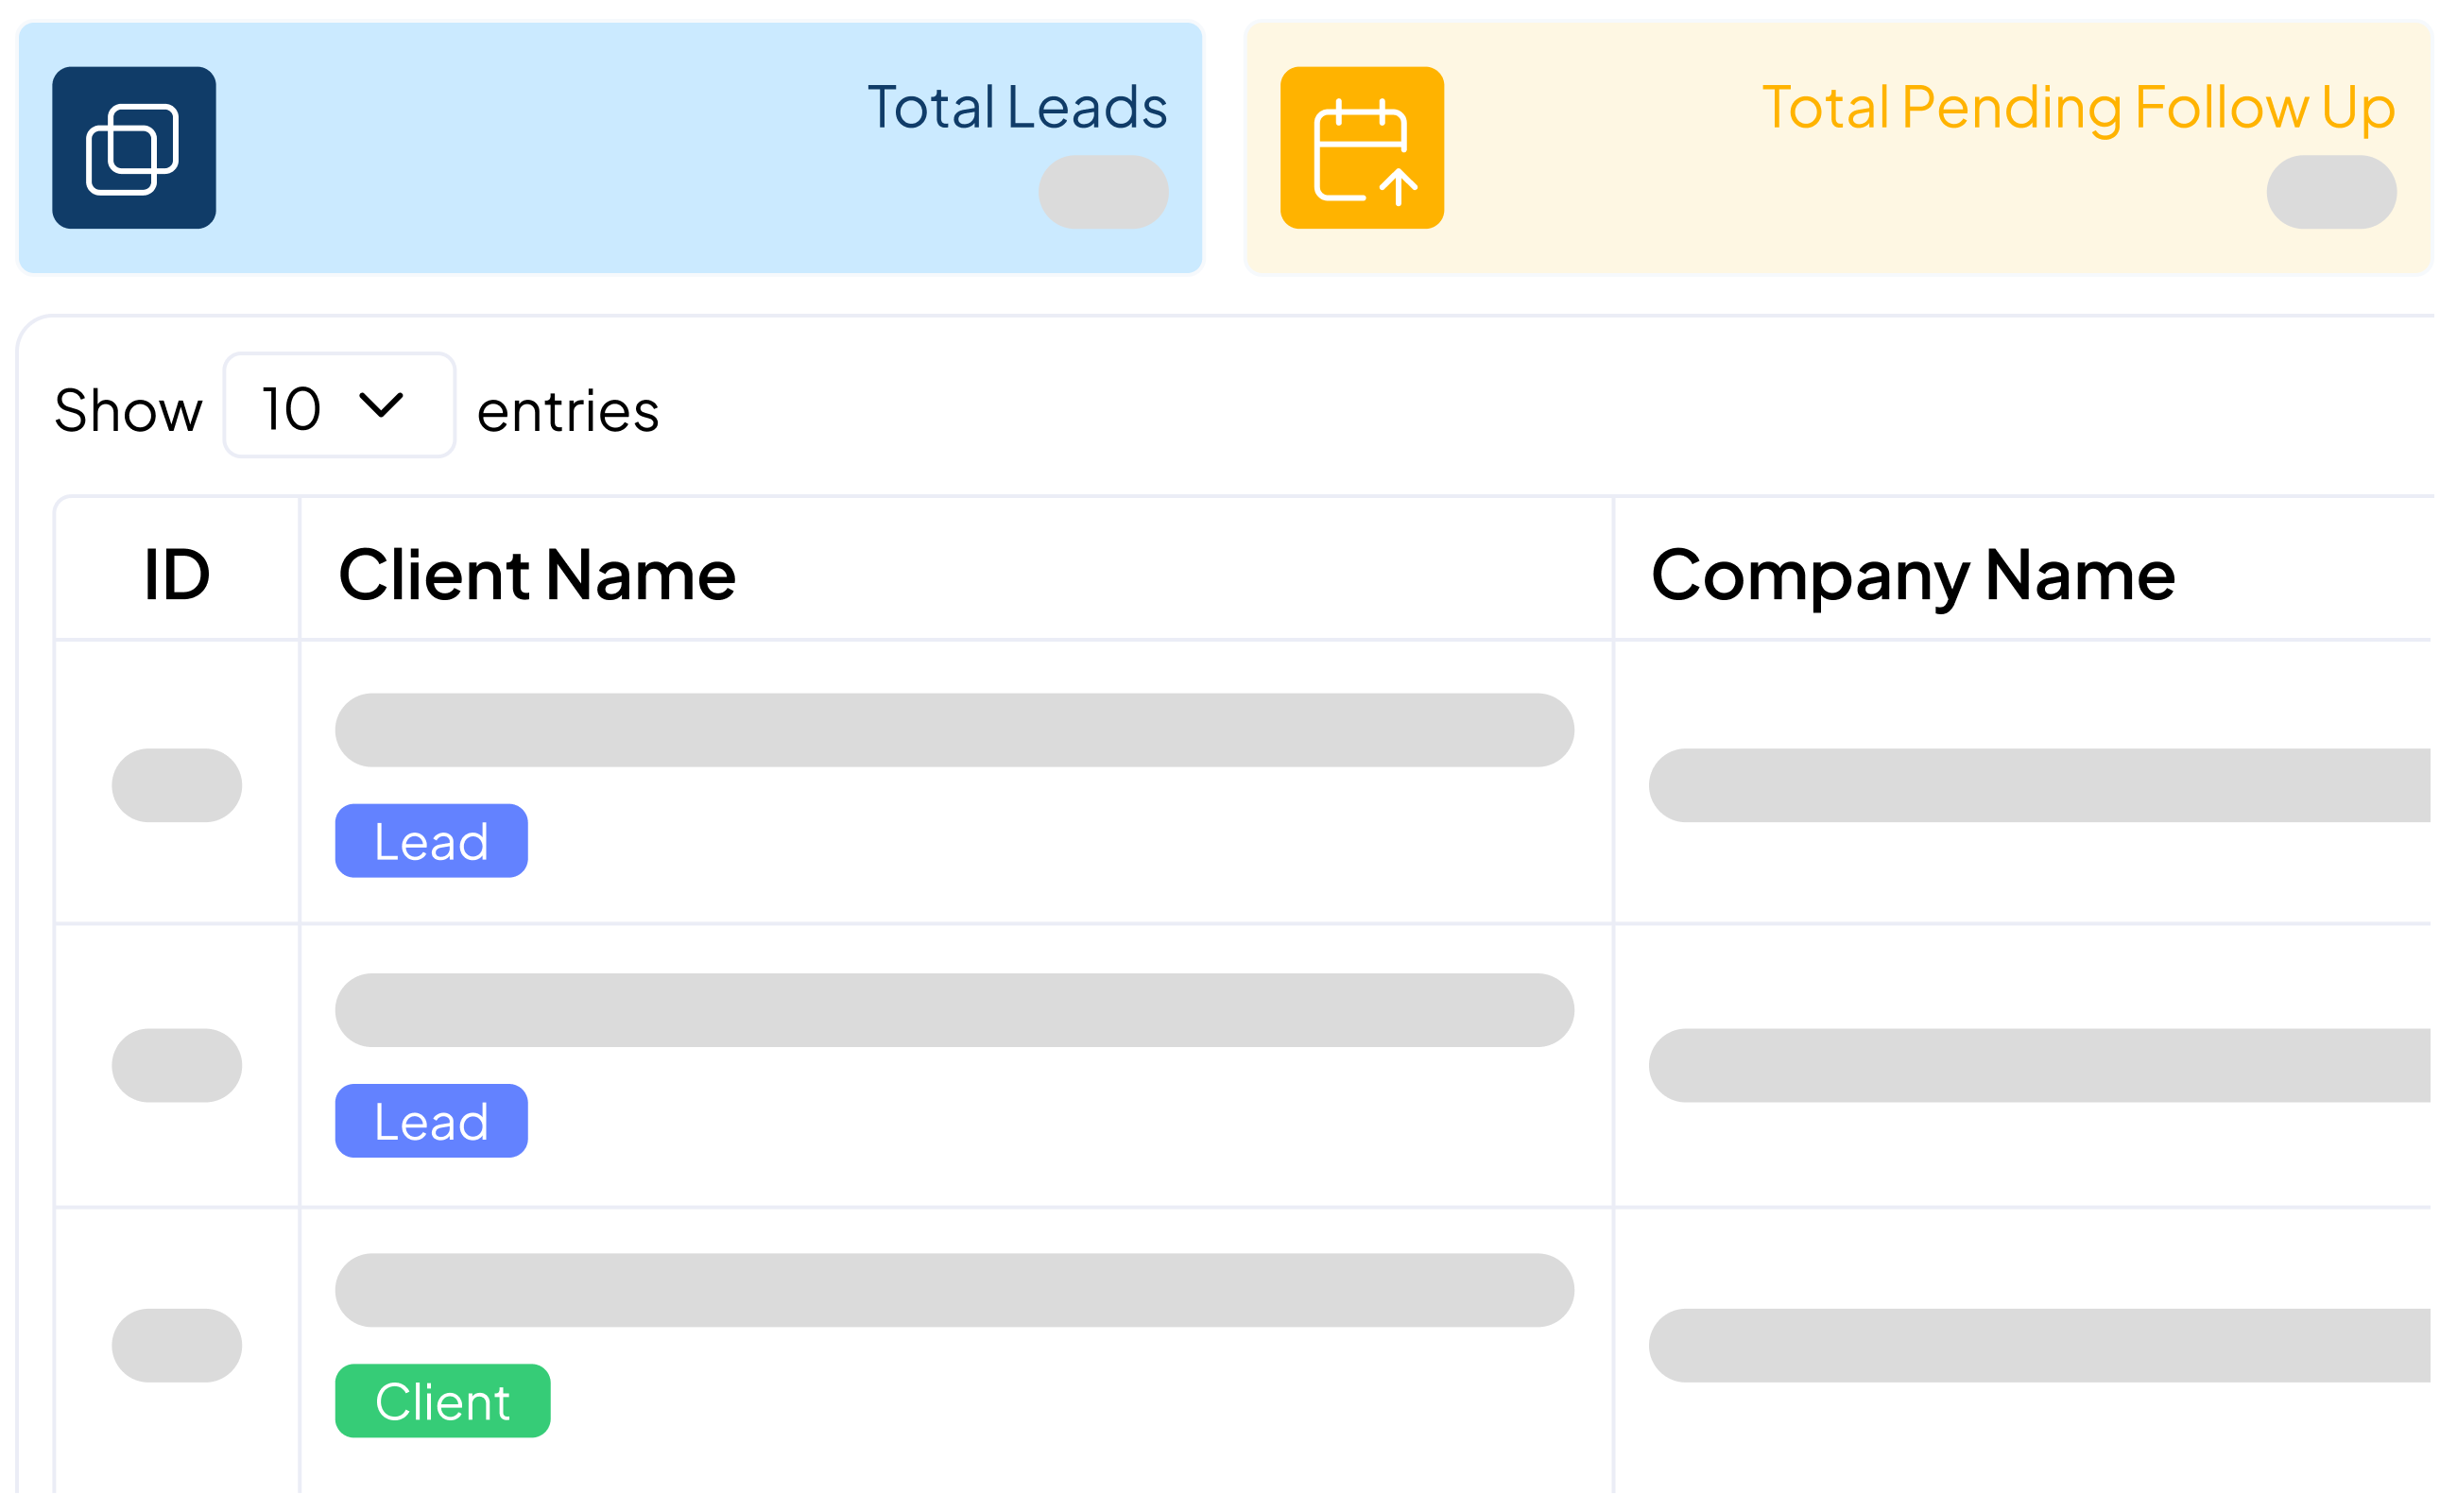The width and height of the screenshot is (2457, 1512).
Task: Sort by the ID column header
Action: [177, 573]
